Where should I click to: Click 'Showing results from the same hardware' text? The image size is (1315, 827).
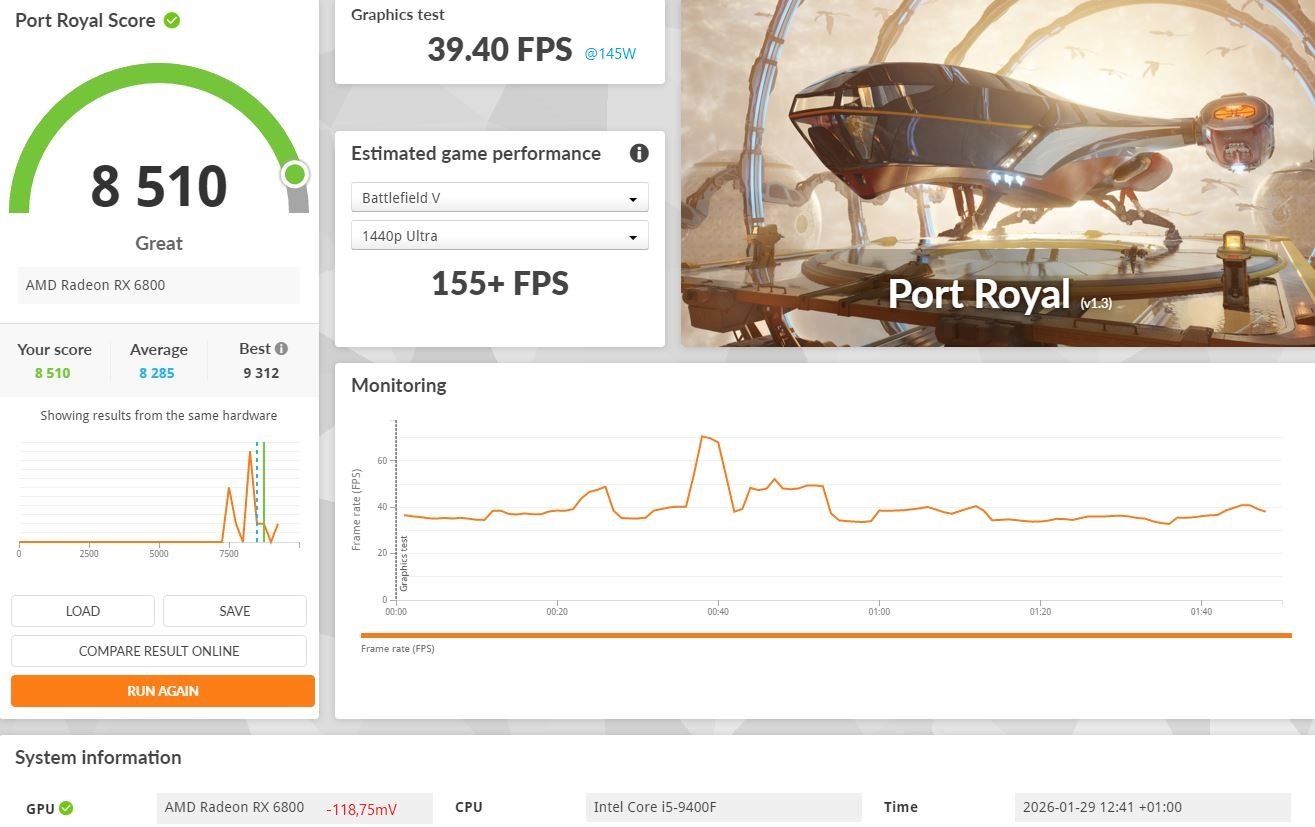(159, 415)
